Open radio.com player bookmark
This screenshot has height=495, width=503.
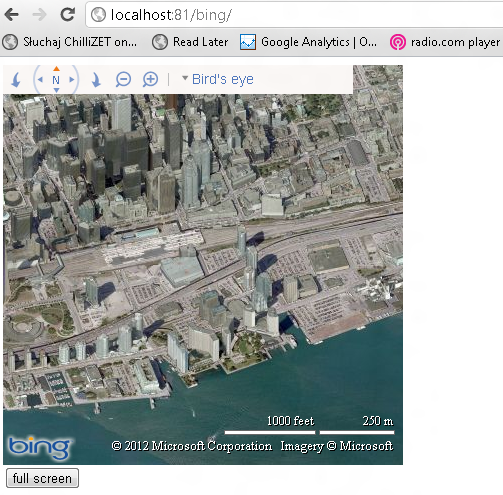pos(445,42)
